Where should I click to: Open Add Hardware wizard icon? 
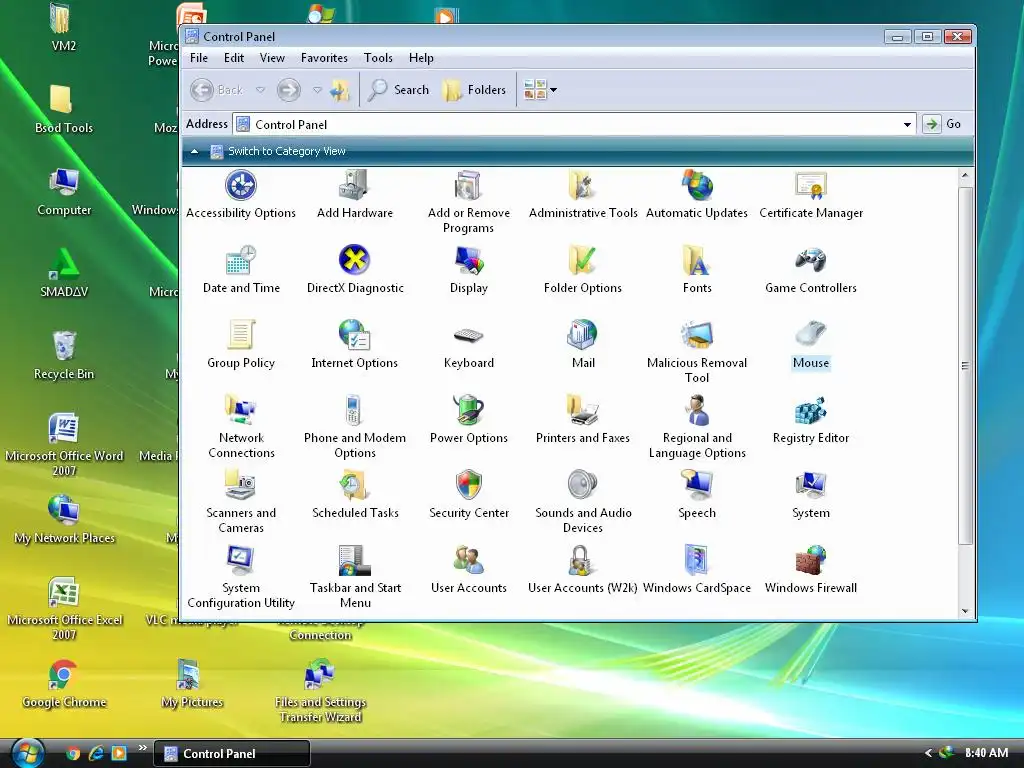(x=355, y=195)
